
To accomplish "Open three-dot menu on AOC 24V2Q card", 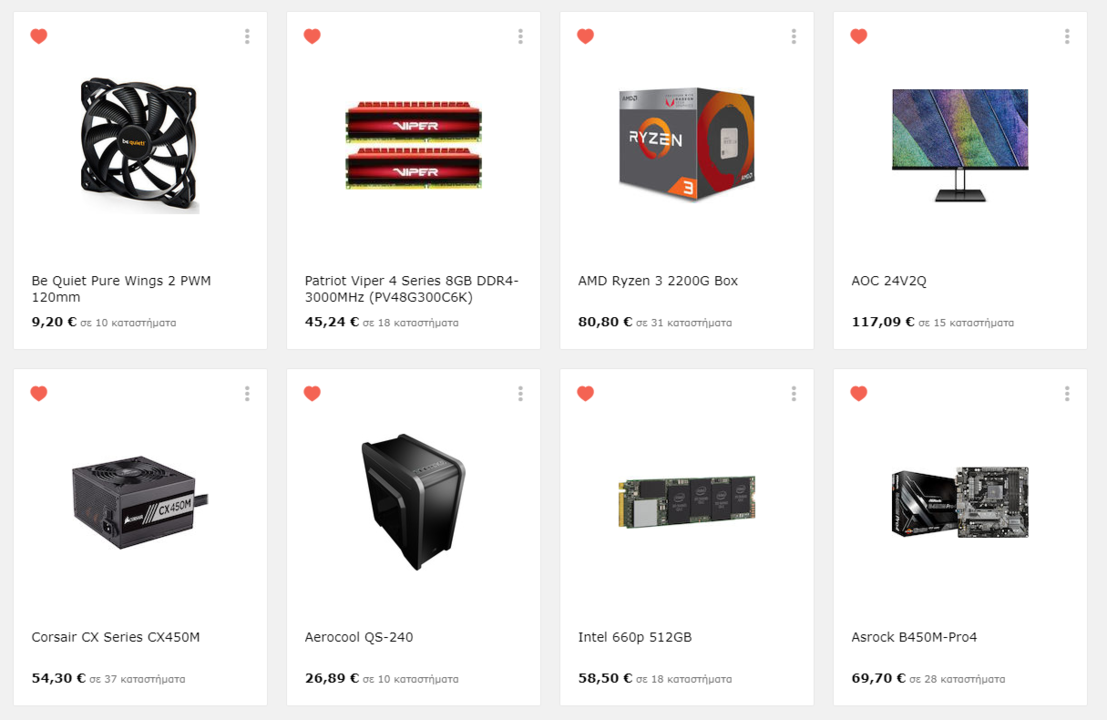I will point(1067,37).
